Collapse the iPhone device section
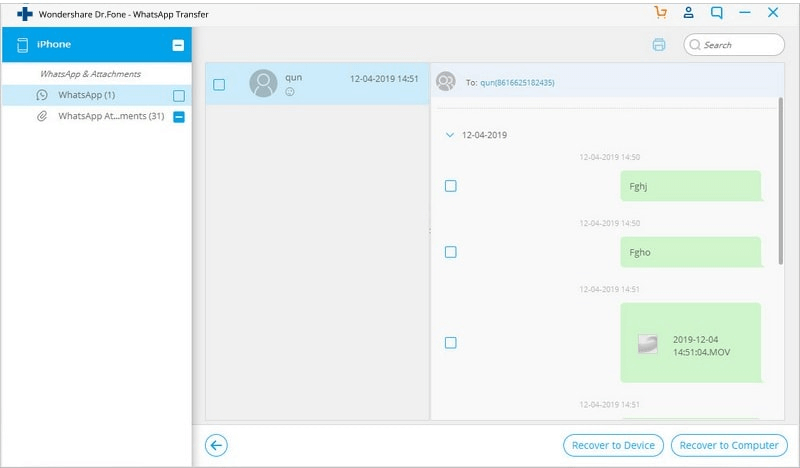Viewport: 800px width, 468px height. point(178,45)
